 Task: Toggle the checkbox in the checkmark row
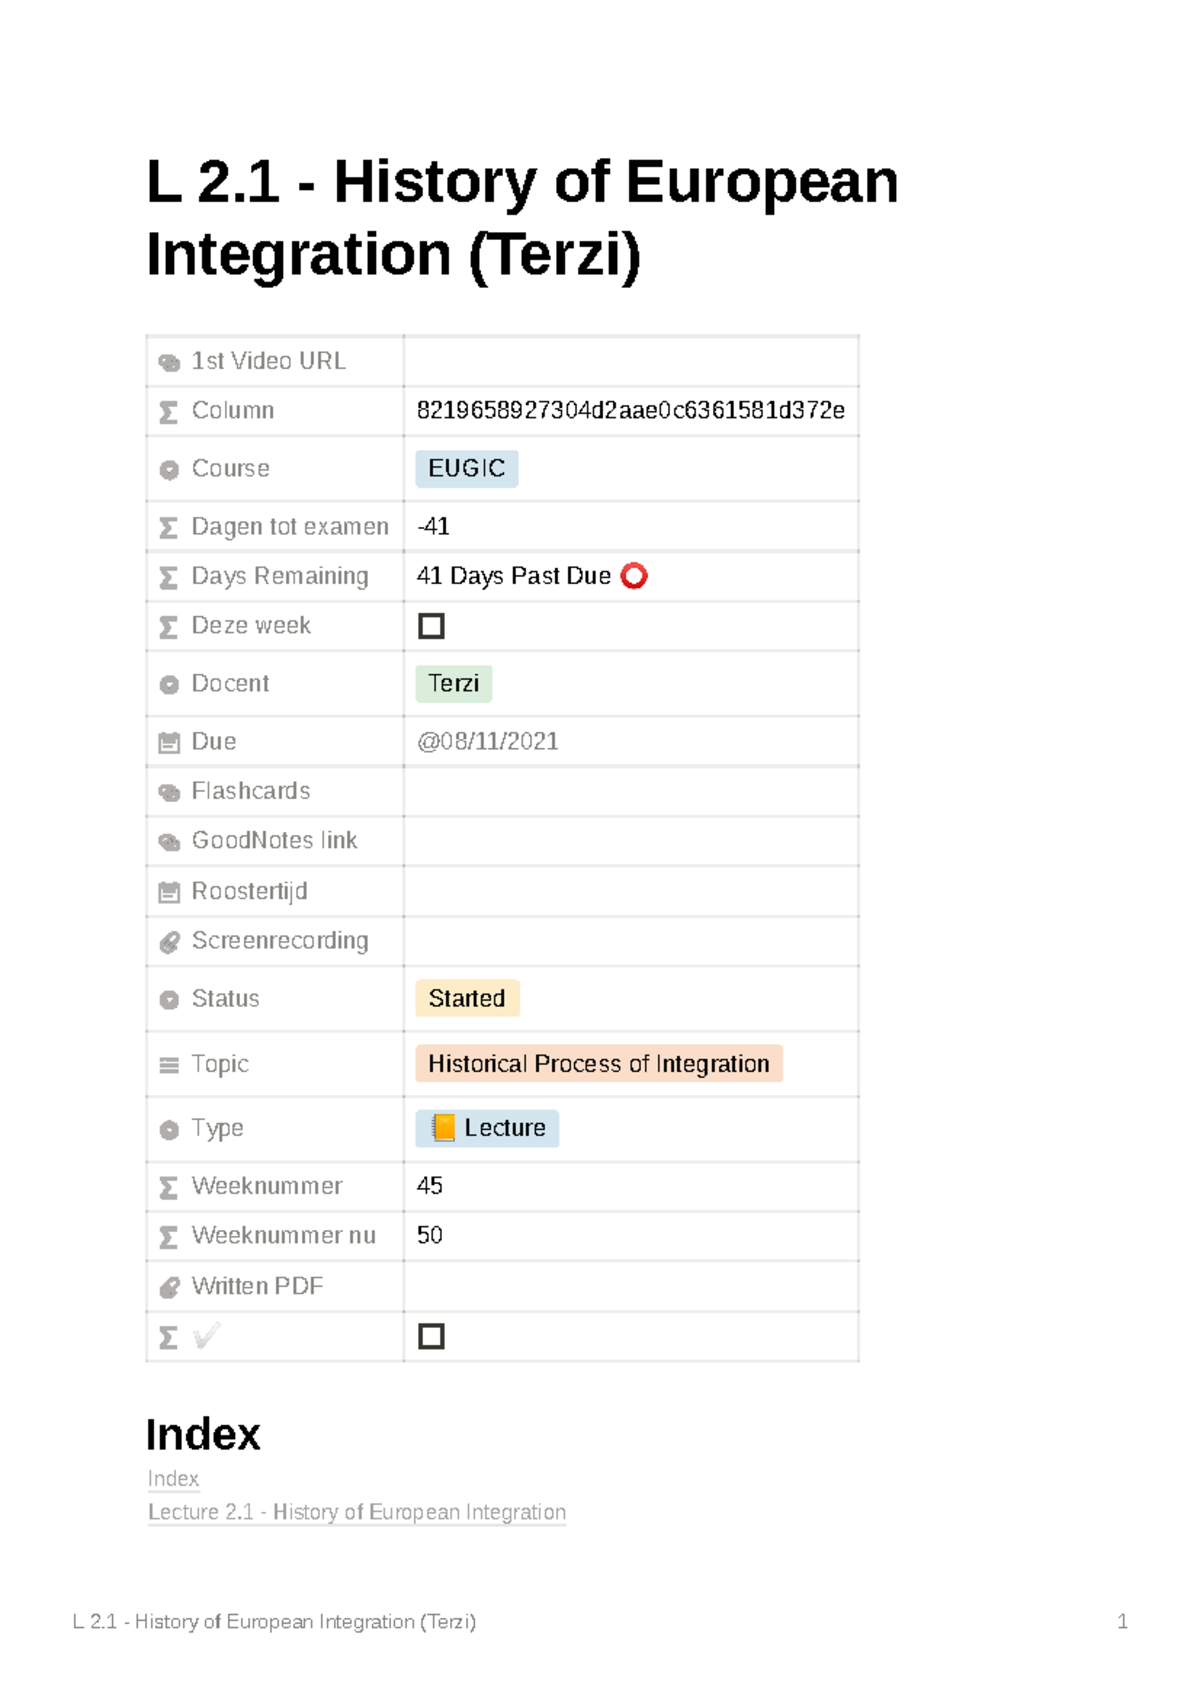(x=431, y=1337)
